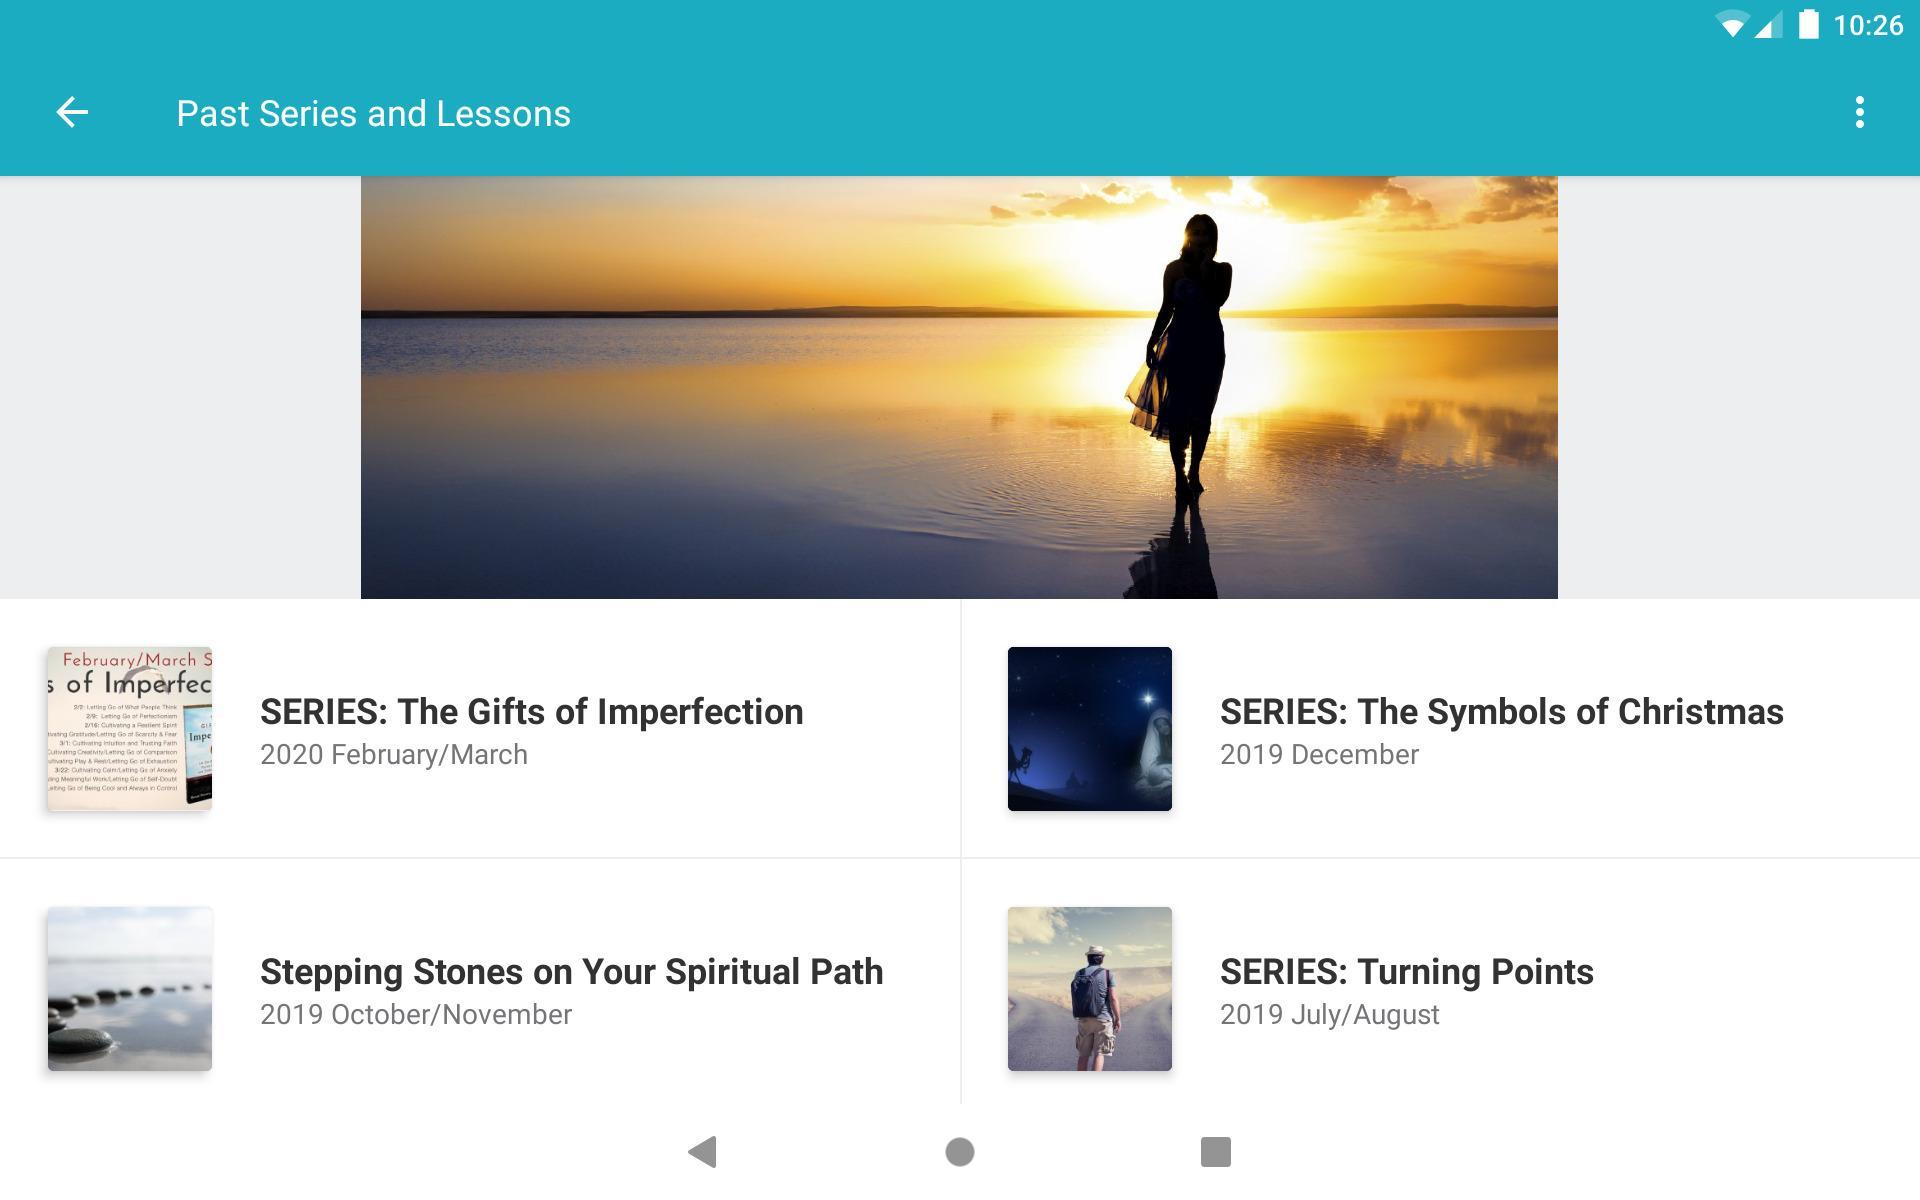Tap the back arrow in header
The image size is (1920, 1200).
pos(72,113)
